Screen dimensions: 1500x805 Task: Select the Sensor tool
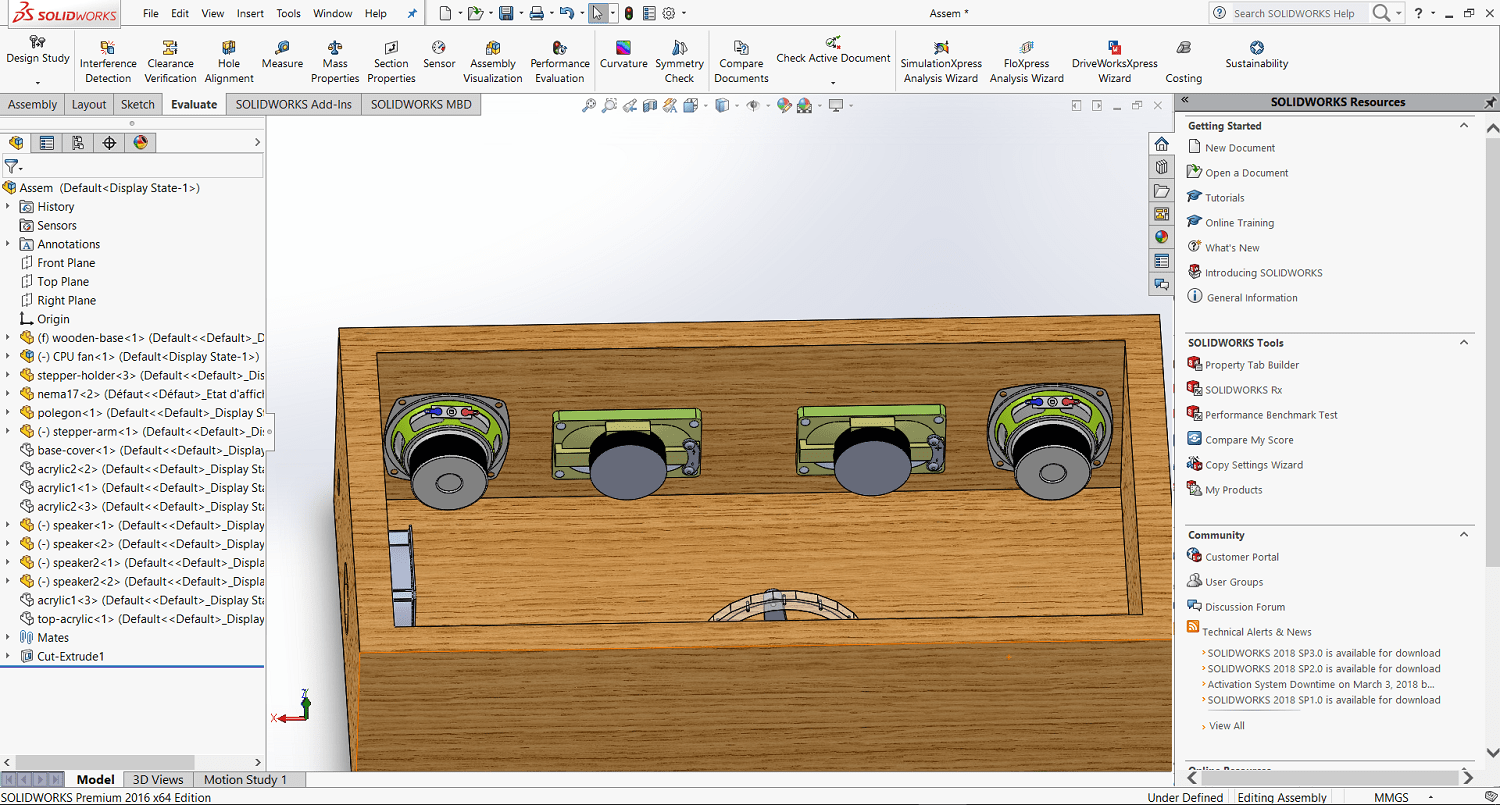point(439,55)
